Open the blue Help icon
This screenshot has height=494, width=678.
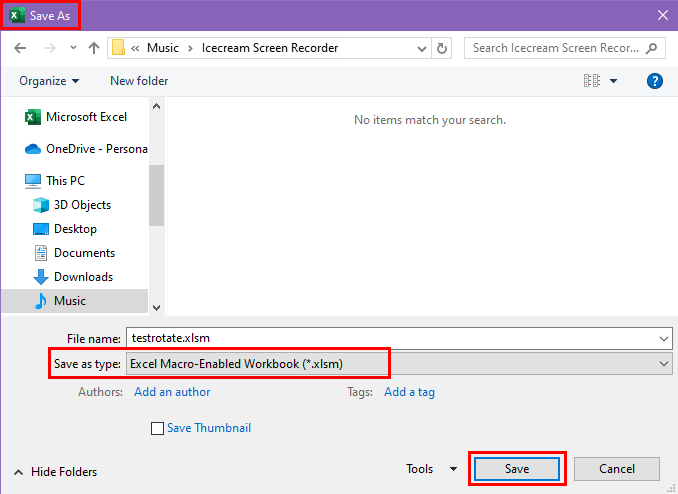[x=655, y=81]
